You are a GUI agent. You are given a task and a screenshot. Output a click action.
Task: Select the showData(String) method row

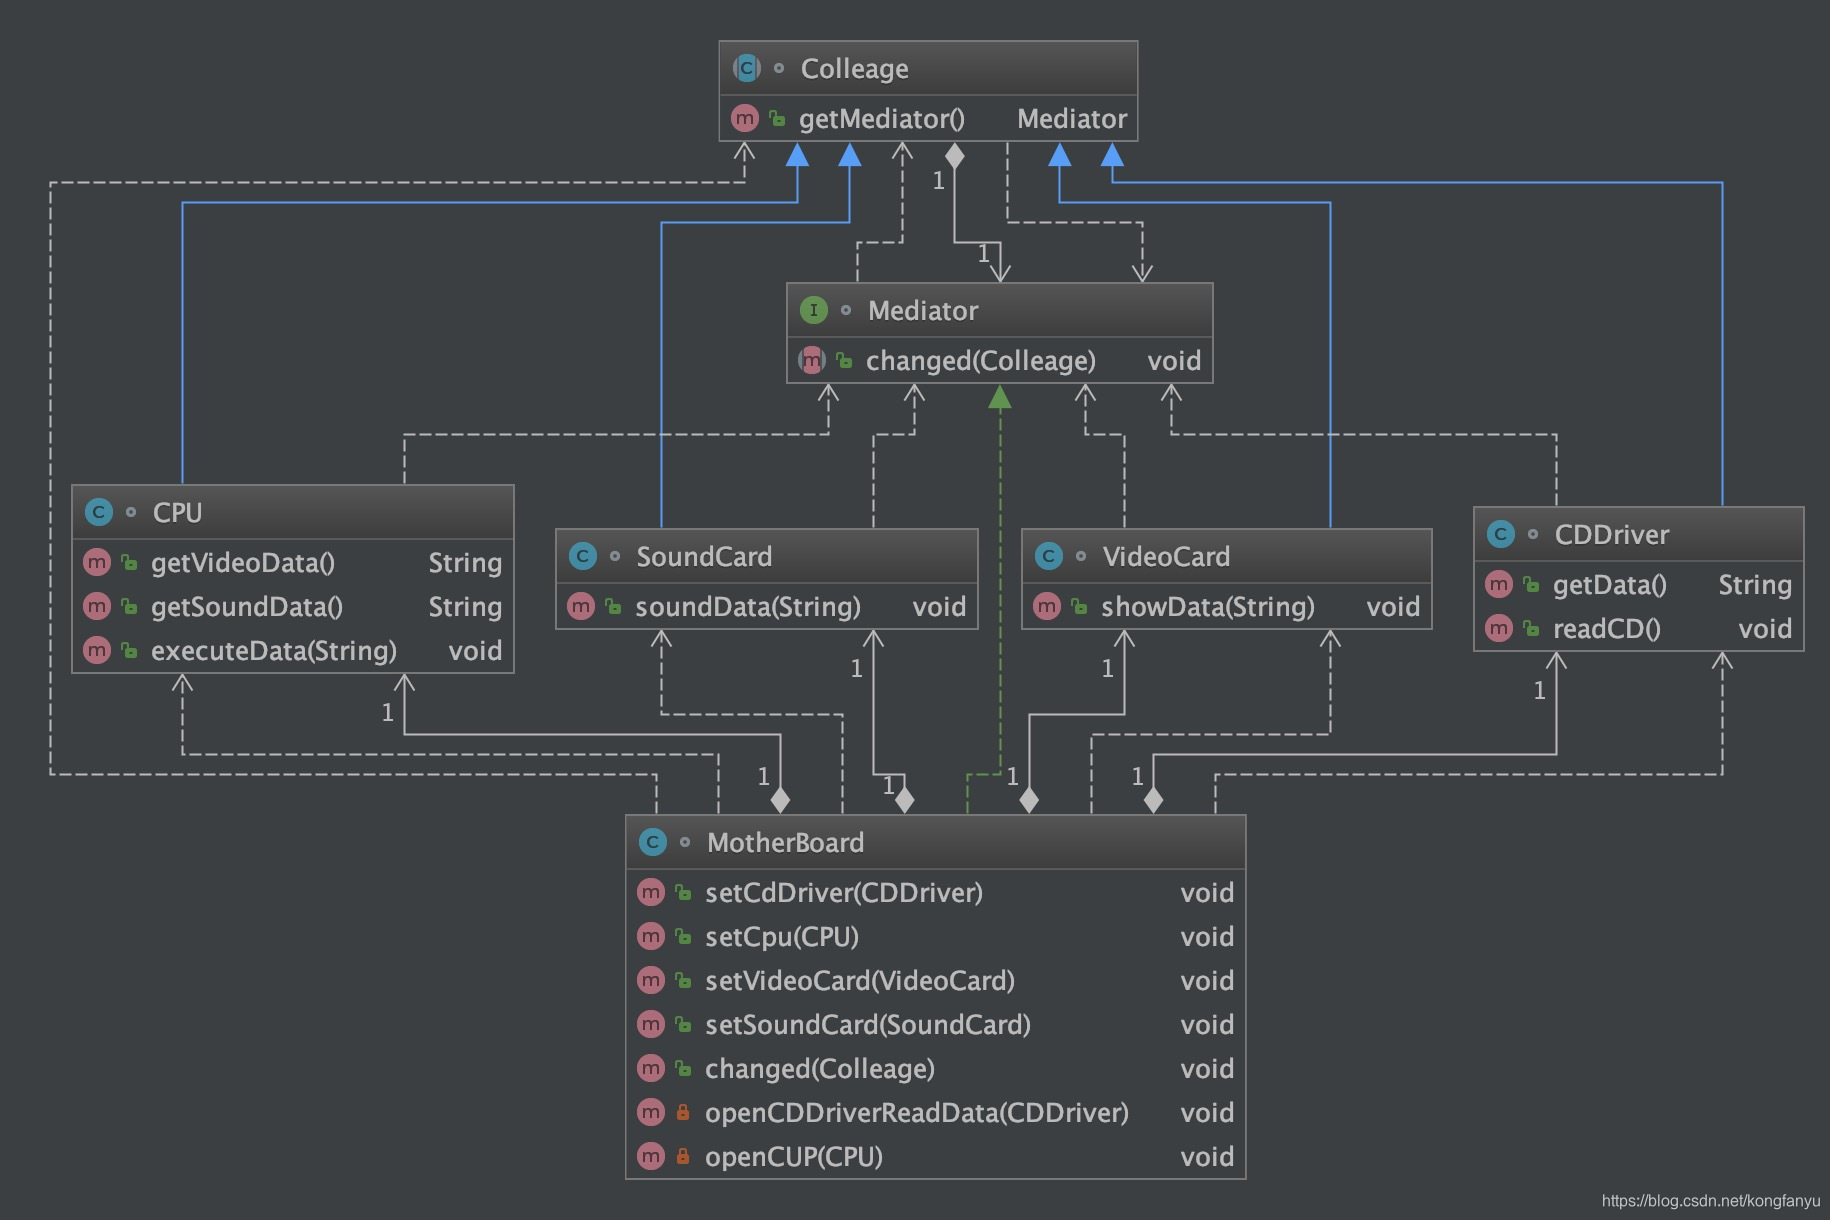(1227, 606)
